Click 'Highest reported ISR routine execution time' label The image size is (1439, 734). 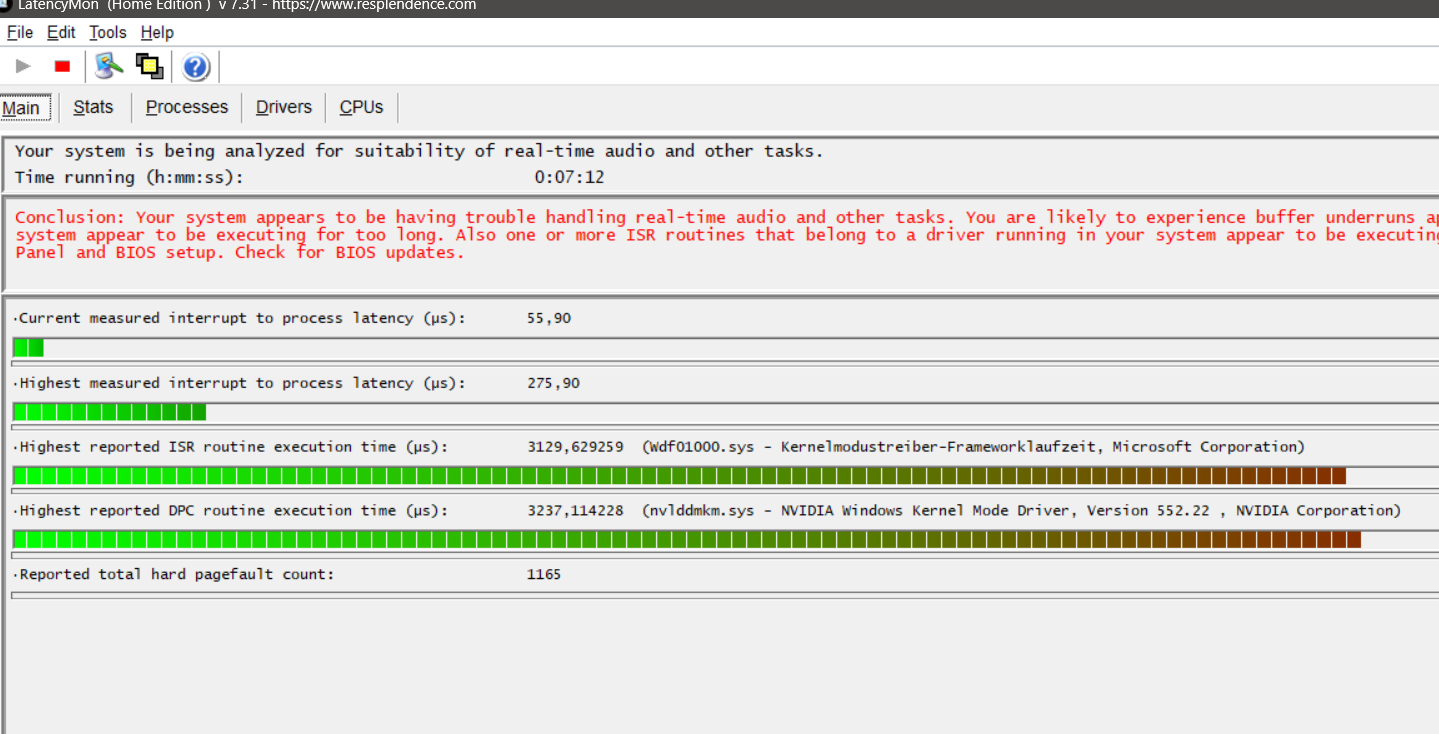[x=233, y=447]
